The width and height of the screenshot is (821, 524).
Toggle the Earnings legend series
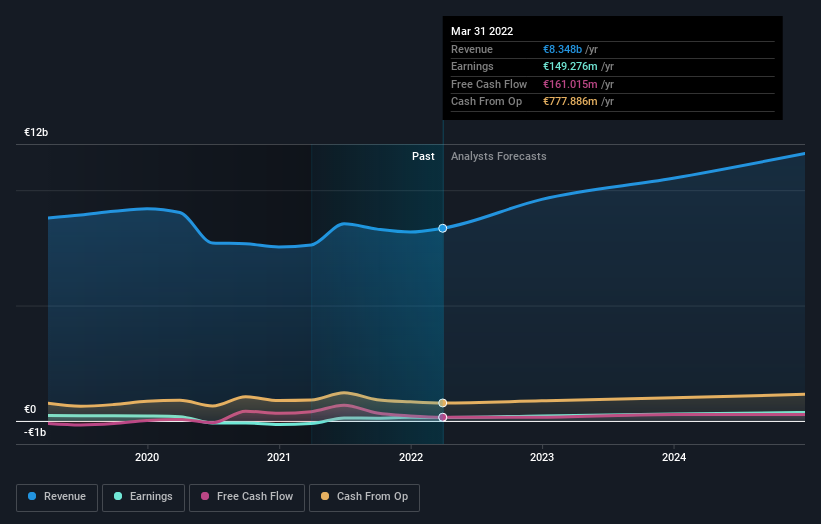[143, 497]
